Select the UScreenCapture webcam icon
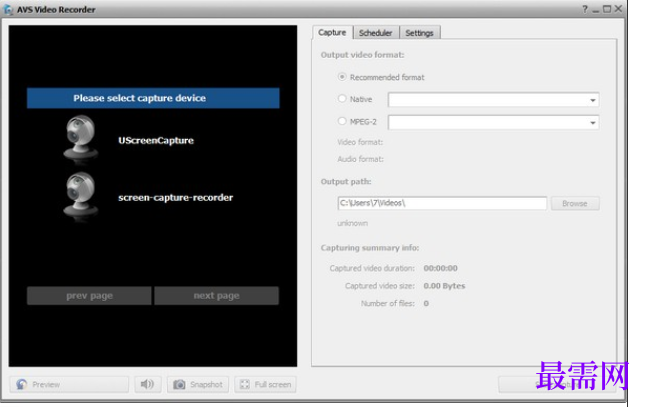The width and height of the screenshot is (648, 407). [x=81, y=138]
